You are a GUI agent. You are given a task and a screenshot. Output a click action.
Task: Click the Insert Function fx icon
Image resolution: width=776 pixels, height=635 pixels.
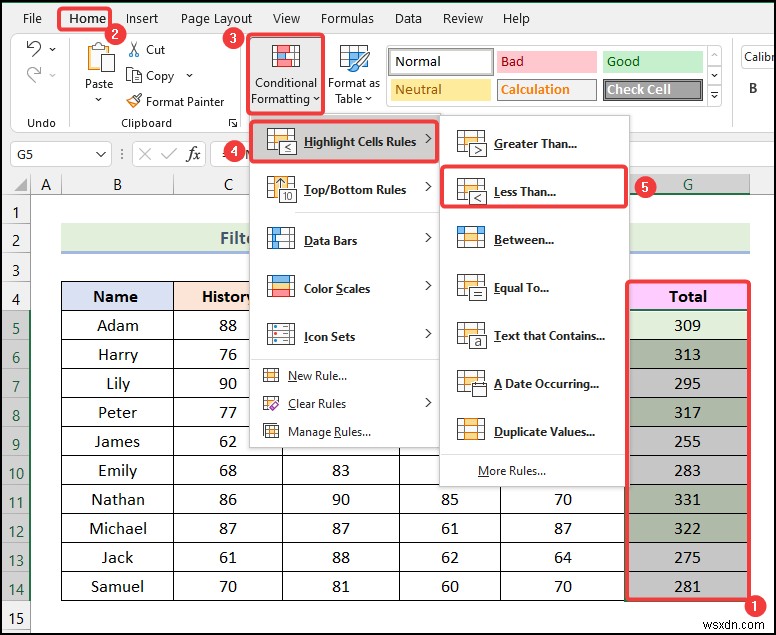tap(194, 154)
